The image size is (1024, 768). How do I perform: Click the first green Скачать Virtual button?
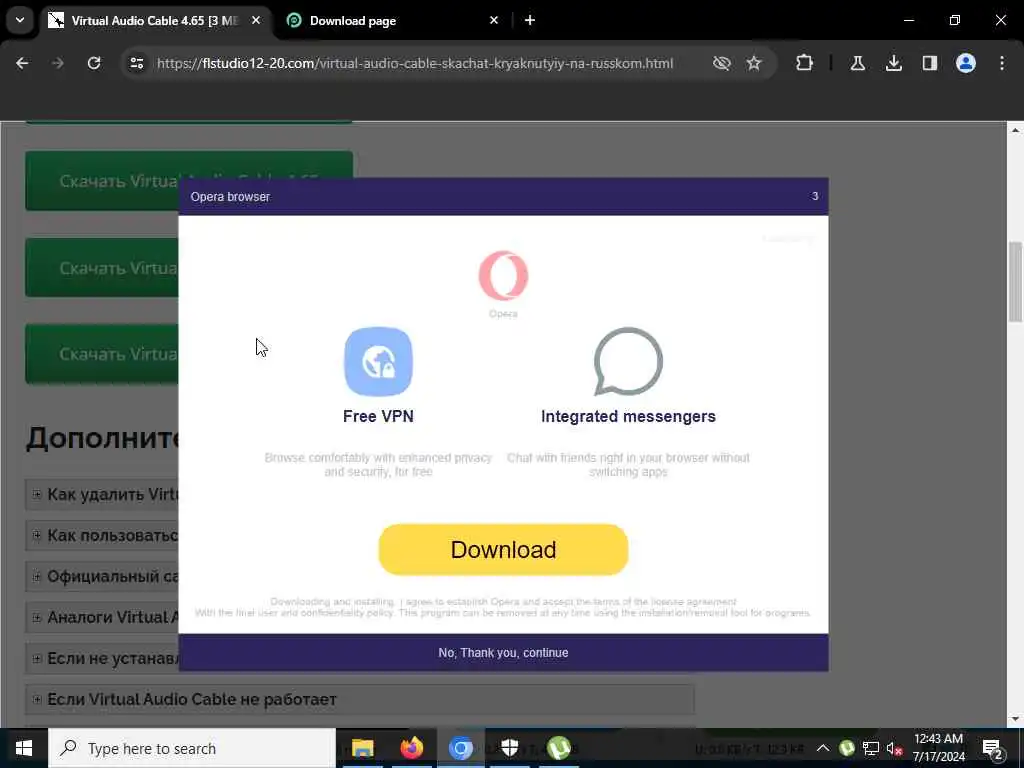click(x=102, y=181)
